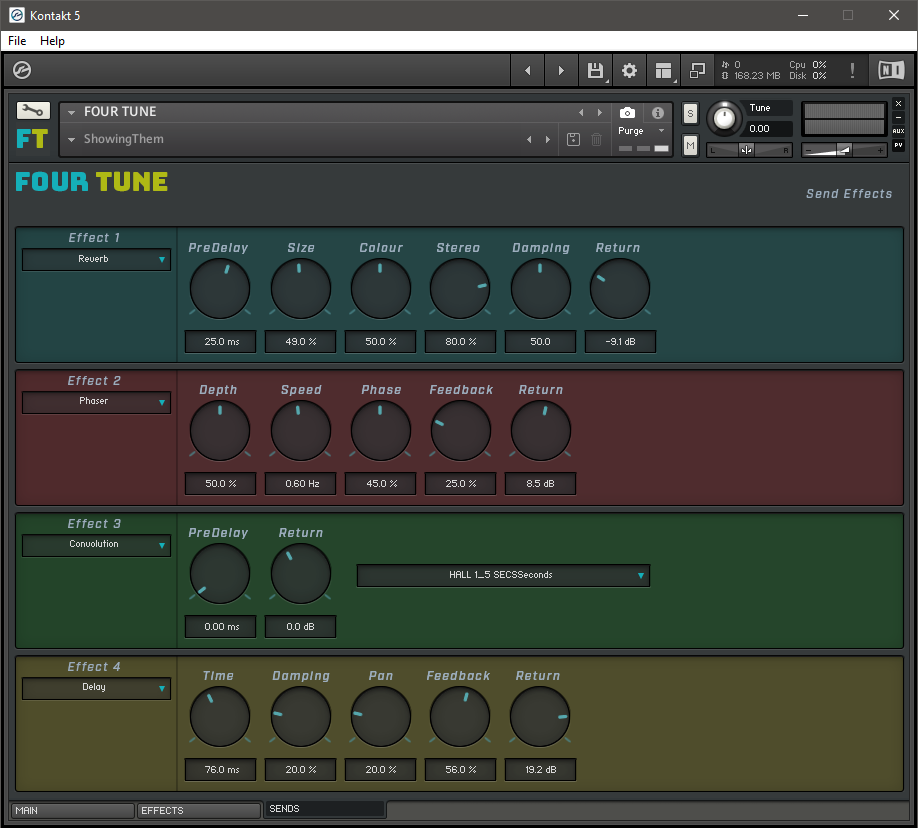Open the instrument info icon
Image resolution: width=918 pixels, height=828 pixels.
(657, 113)
